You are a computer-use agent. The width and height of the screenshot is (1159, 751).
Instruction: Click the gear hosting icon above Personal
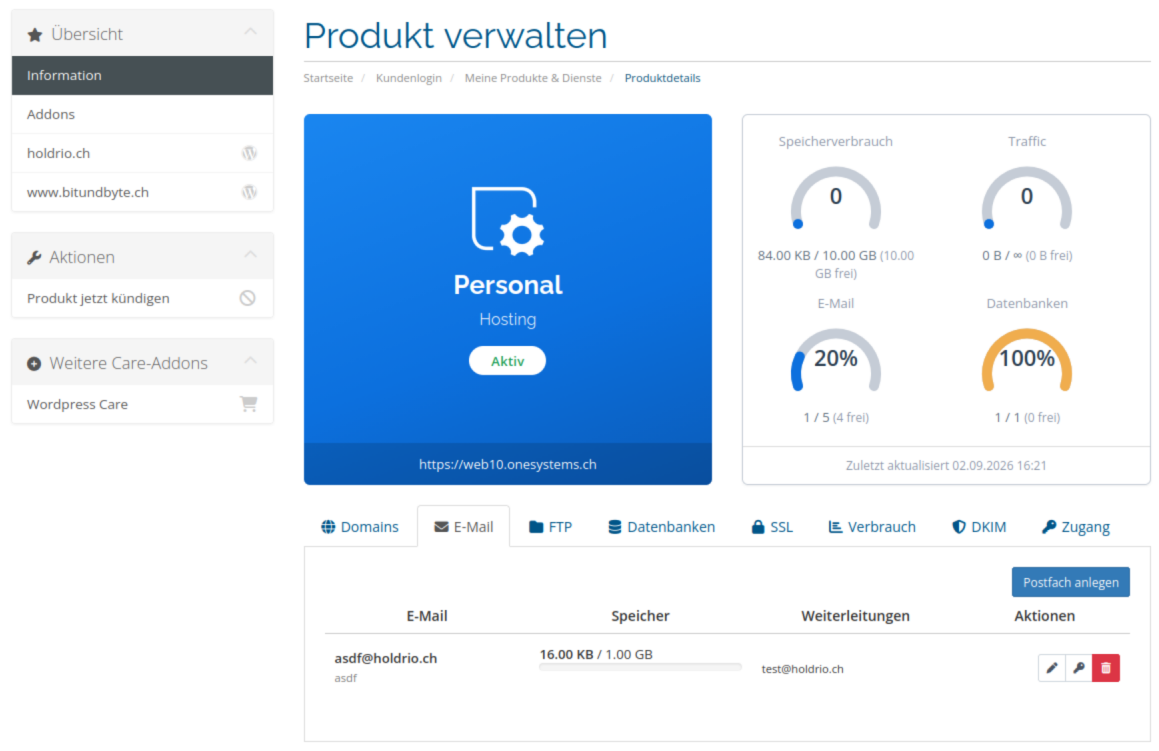pos(508,222)
